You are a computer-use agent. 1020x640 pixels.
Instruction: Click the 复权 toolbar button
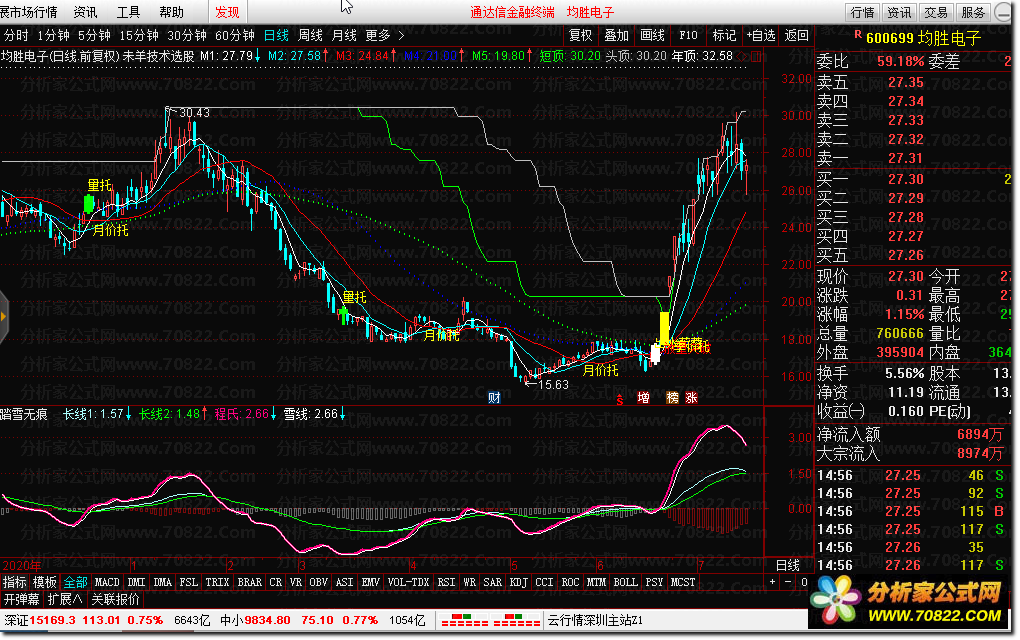[581, 35]
